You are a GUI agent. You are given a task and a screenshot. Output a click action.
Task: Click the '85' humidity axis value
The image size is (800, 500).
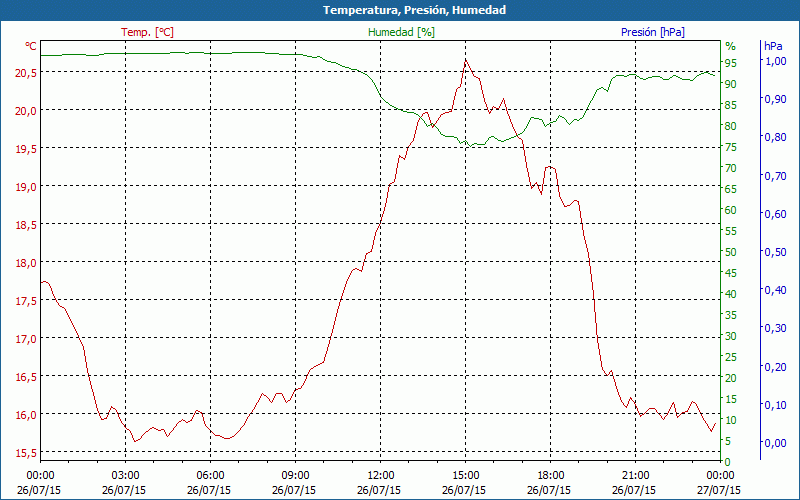[731, 105]
